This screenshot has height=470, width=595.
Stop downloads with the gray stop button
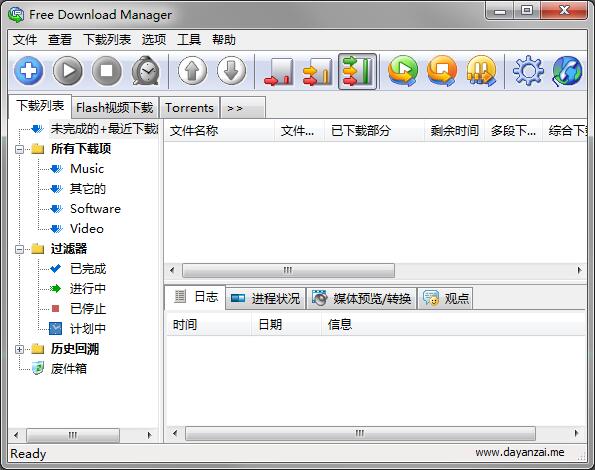click(107, 71)
